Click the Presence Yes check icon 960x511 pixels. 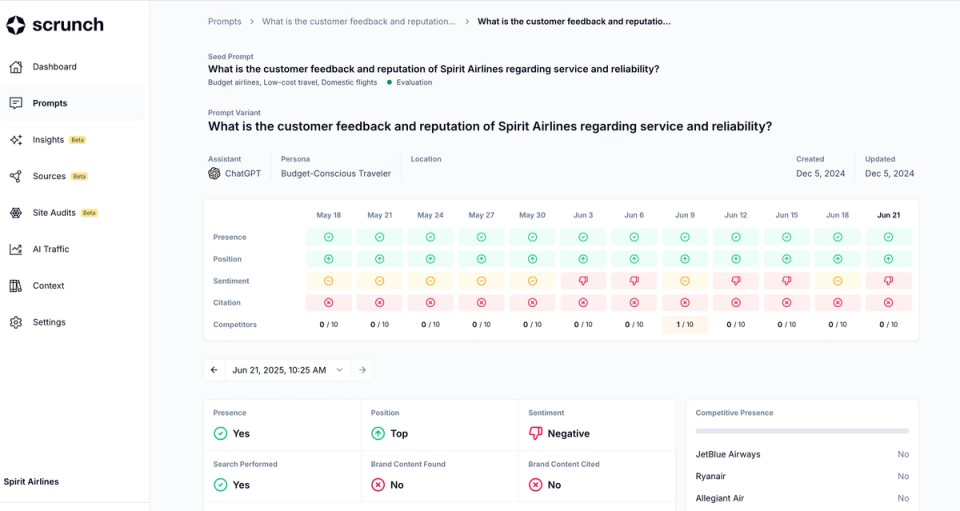[x=220, y=434]
